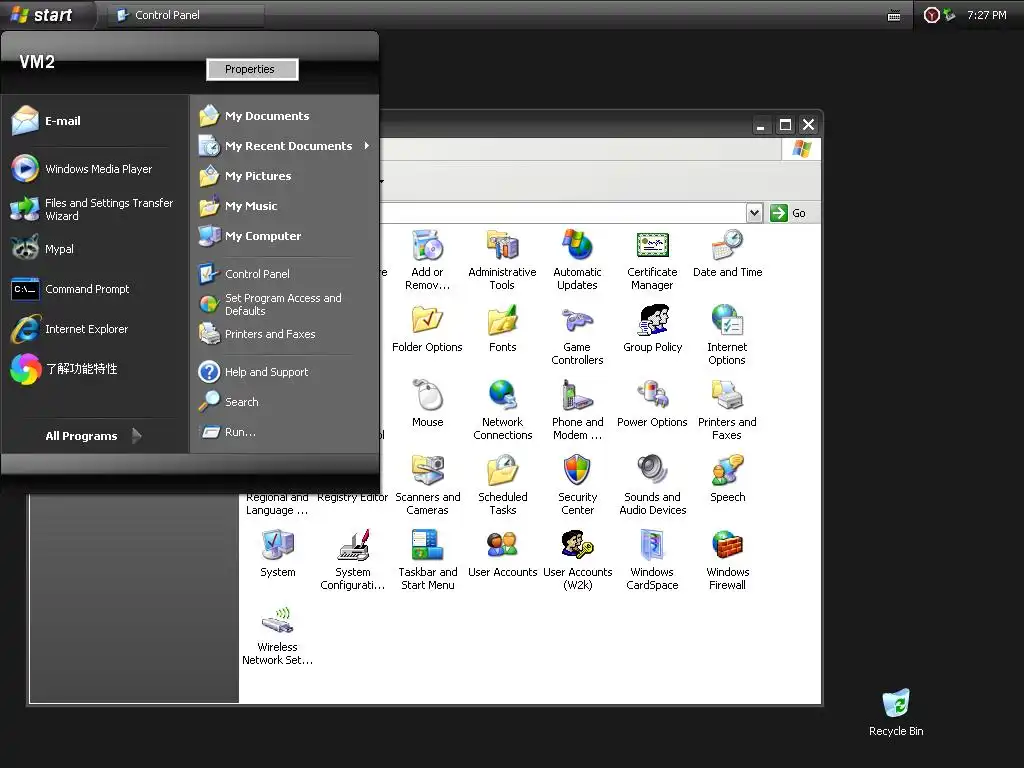The width and height of the screenshot is (1024, 768).
Task: Start Files and Settings Transfer Wizard
Action: pos(93,209)
